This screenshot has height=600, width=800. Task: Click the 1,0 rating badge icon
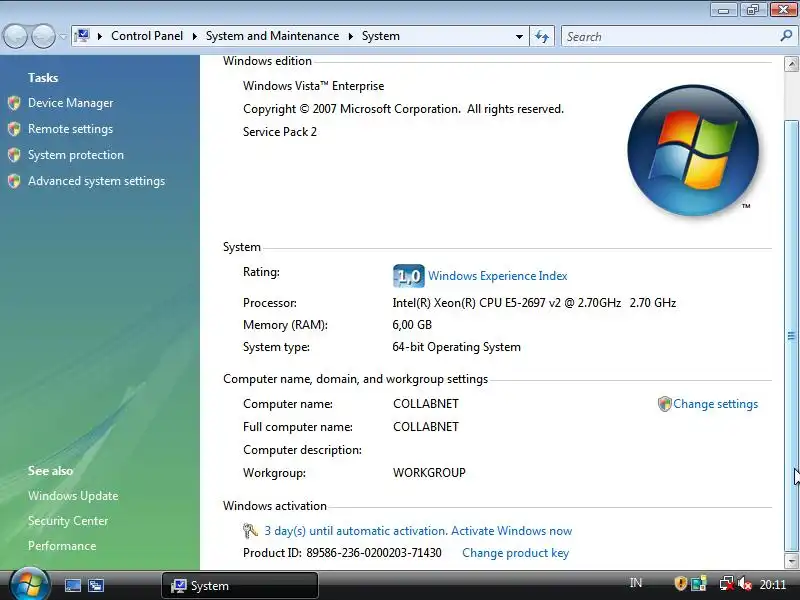pyautogui.click(x=409, y=276)
